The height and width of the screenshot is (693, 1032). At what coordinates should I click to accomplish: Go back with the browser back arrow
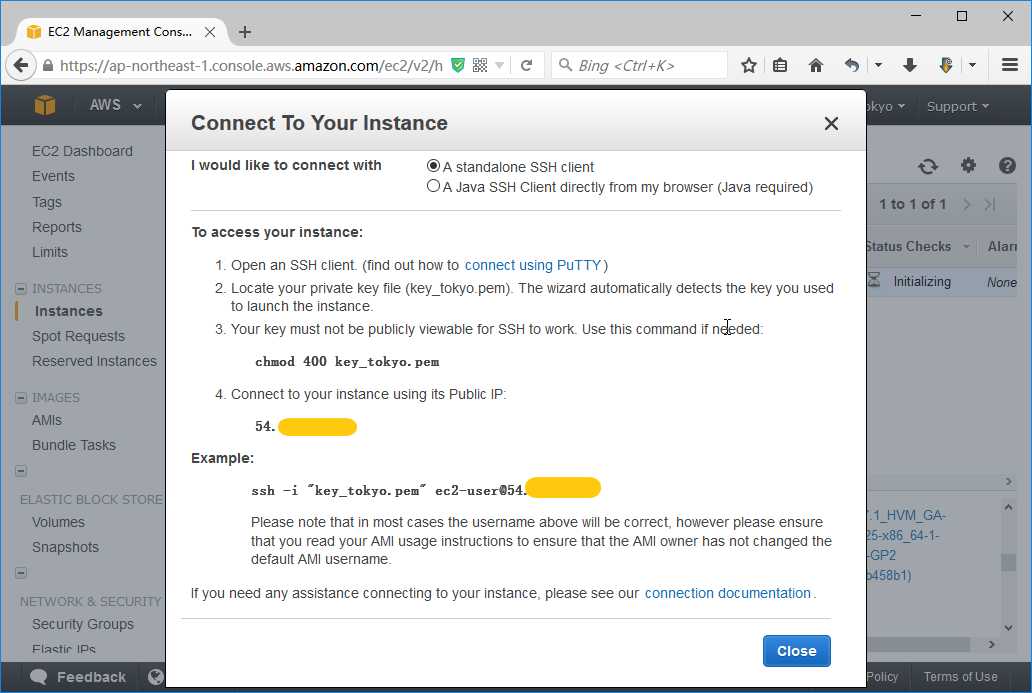tap(21, 65)
